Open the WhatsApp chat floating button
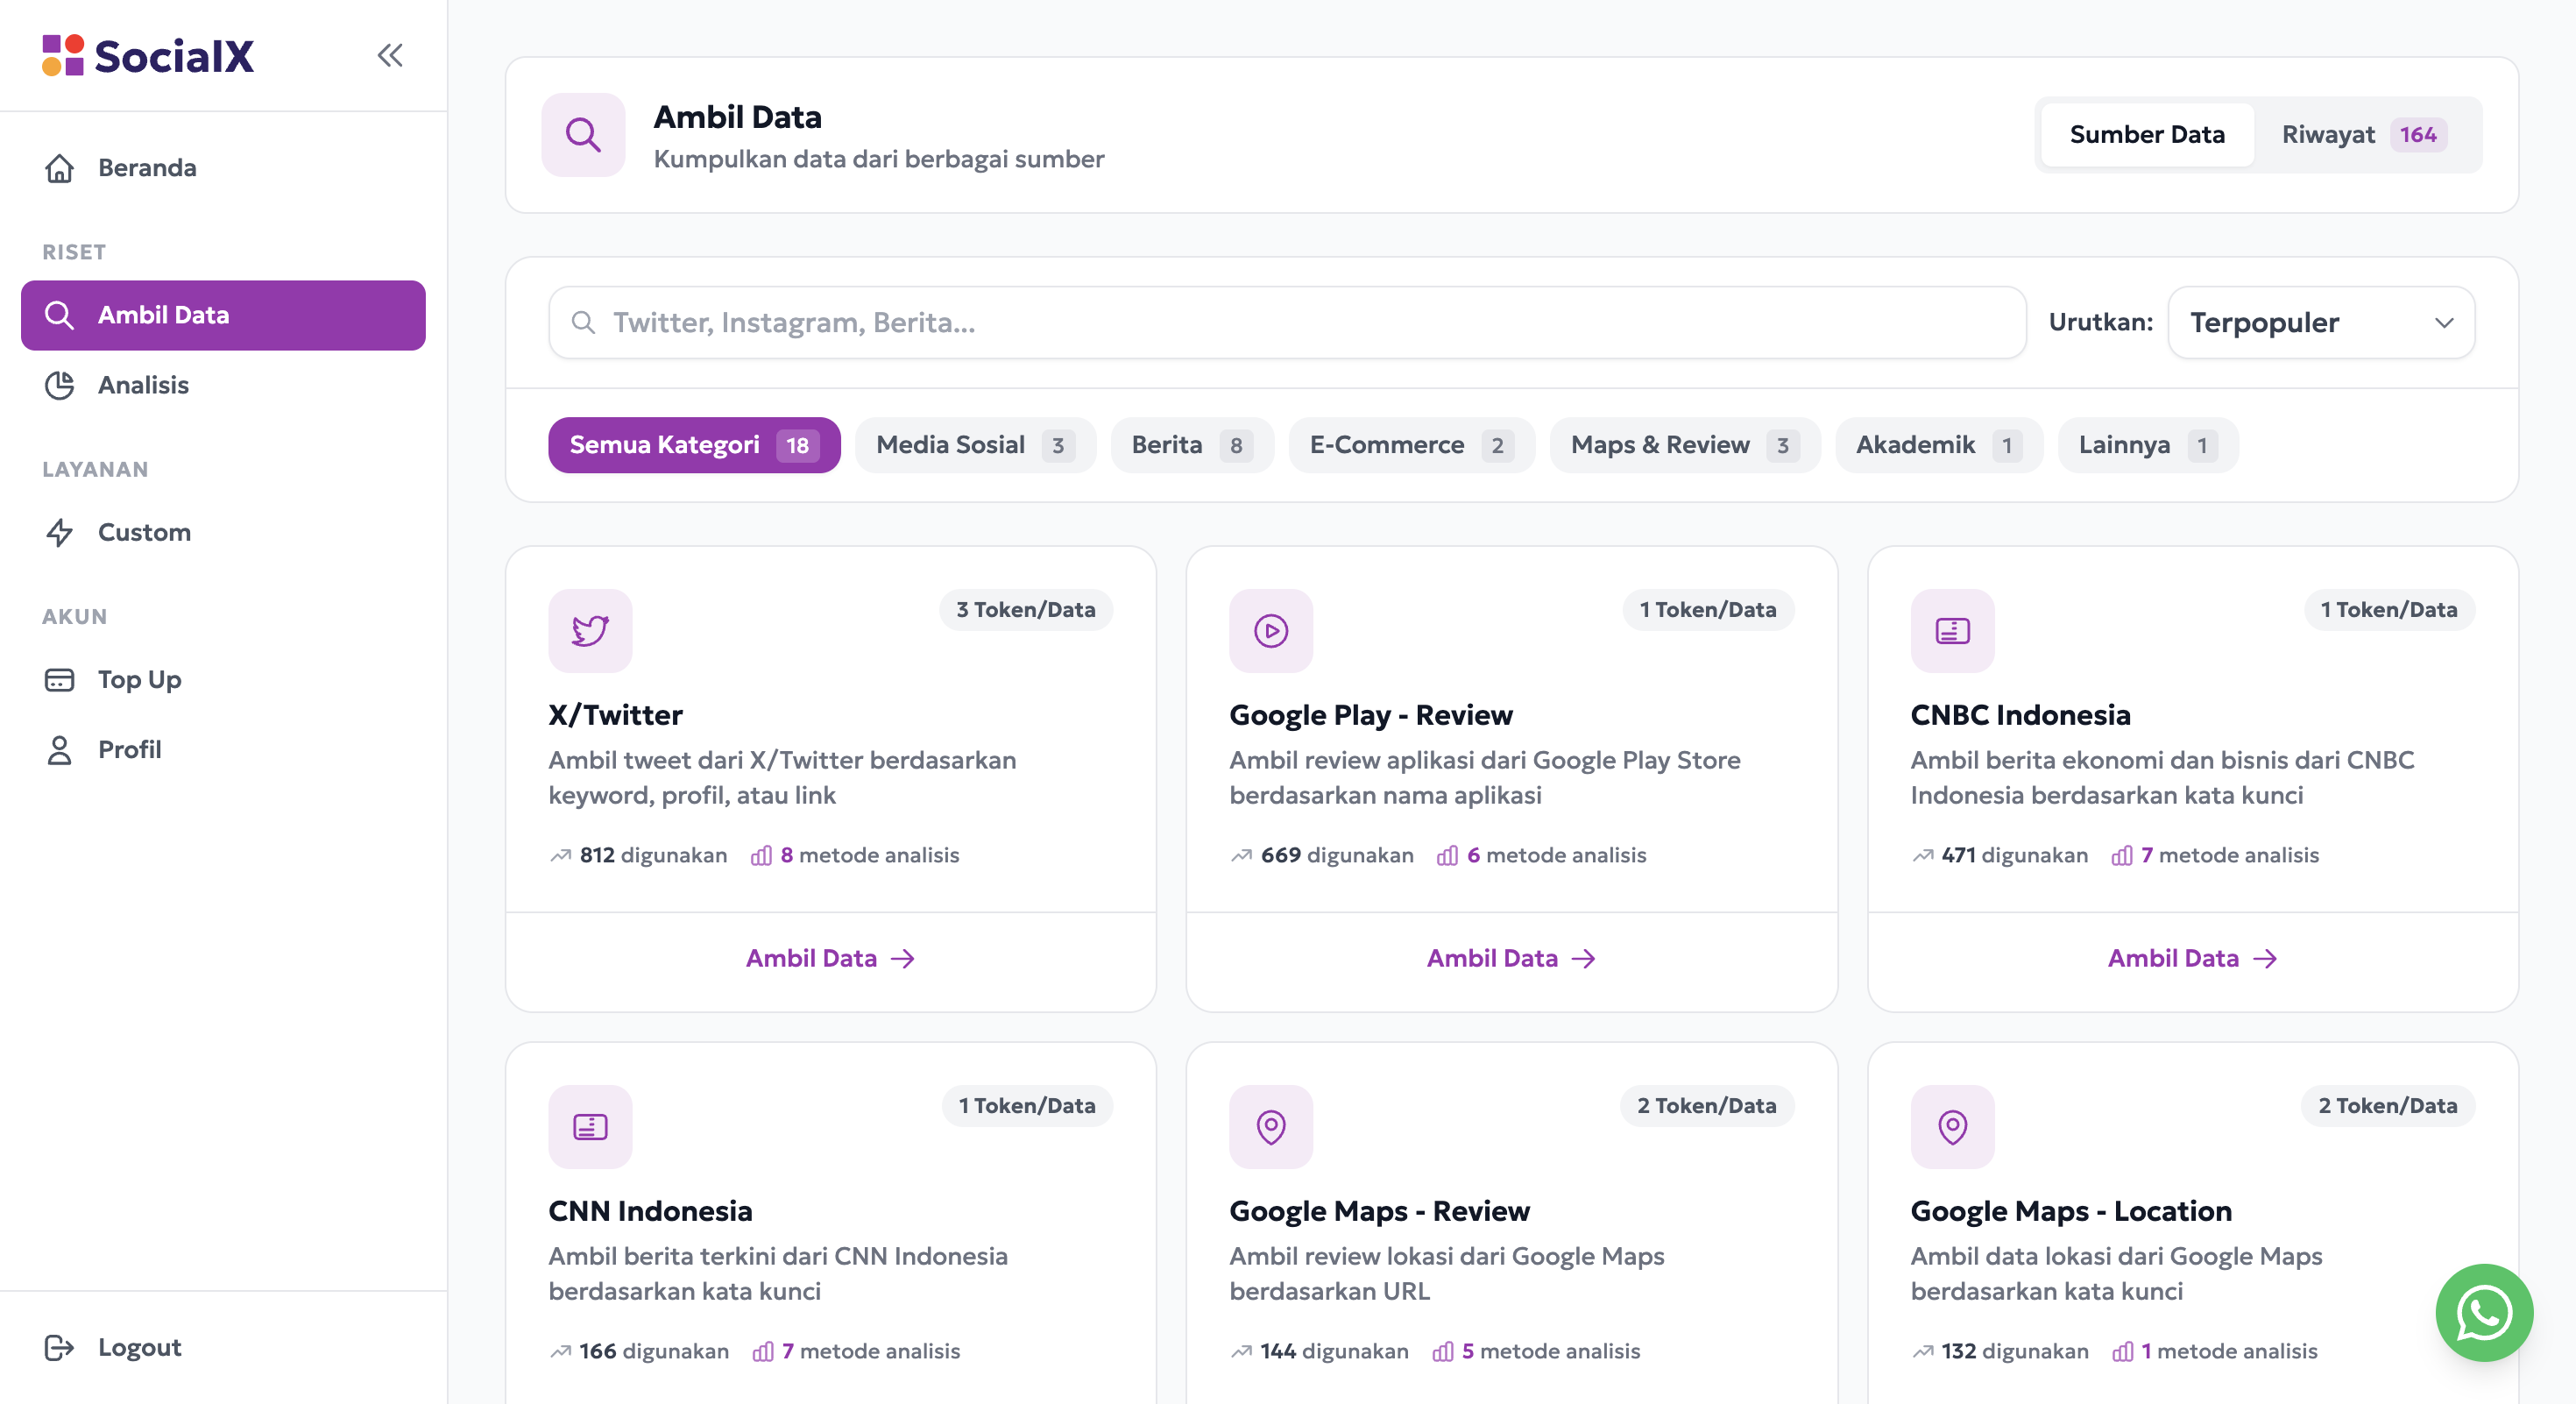The height and width of the screenshot is (1404, 2576). 2483,1311
